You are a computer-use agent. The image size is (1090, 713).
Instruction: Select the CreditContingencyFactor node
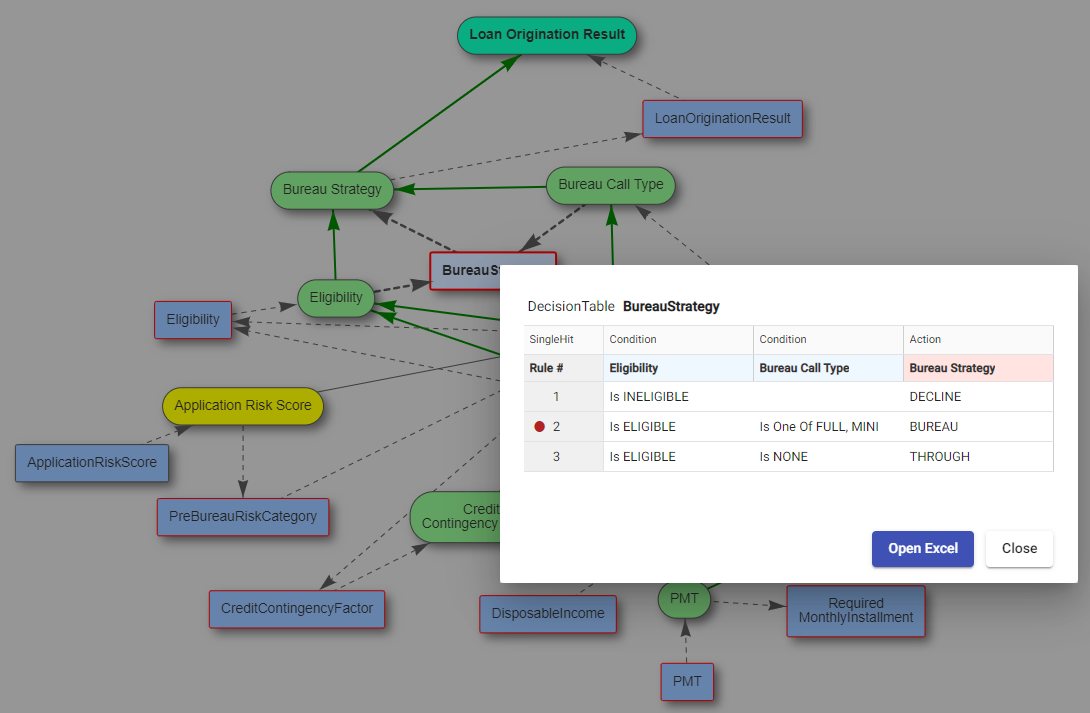(296, 609)
